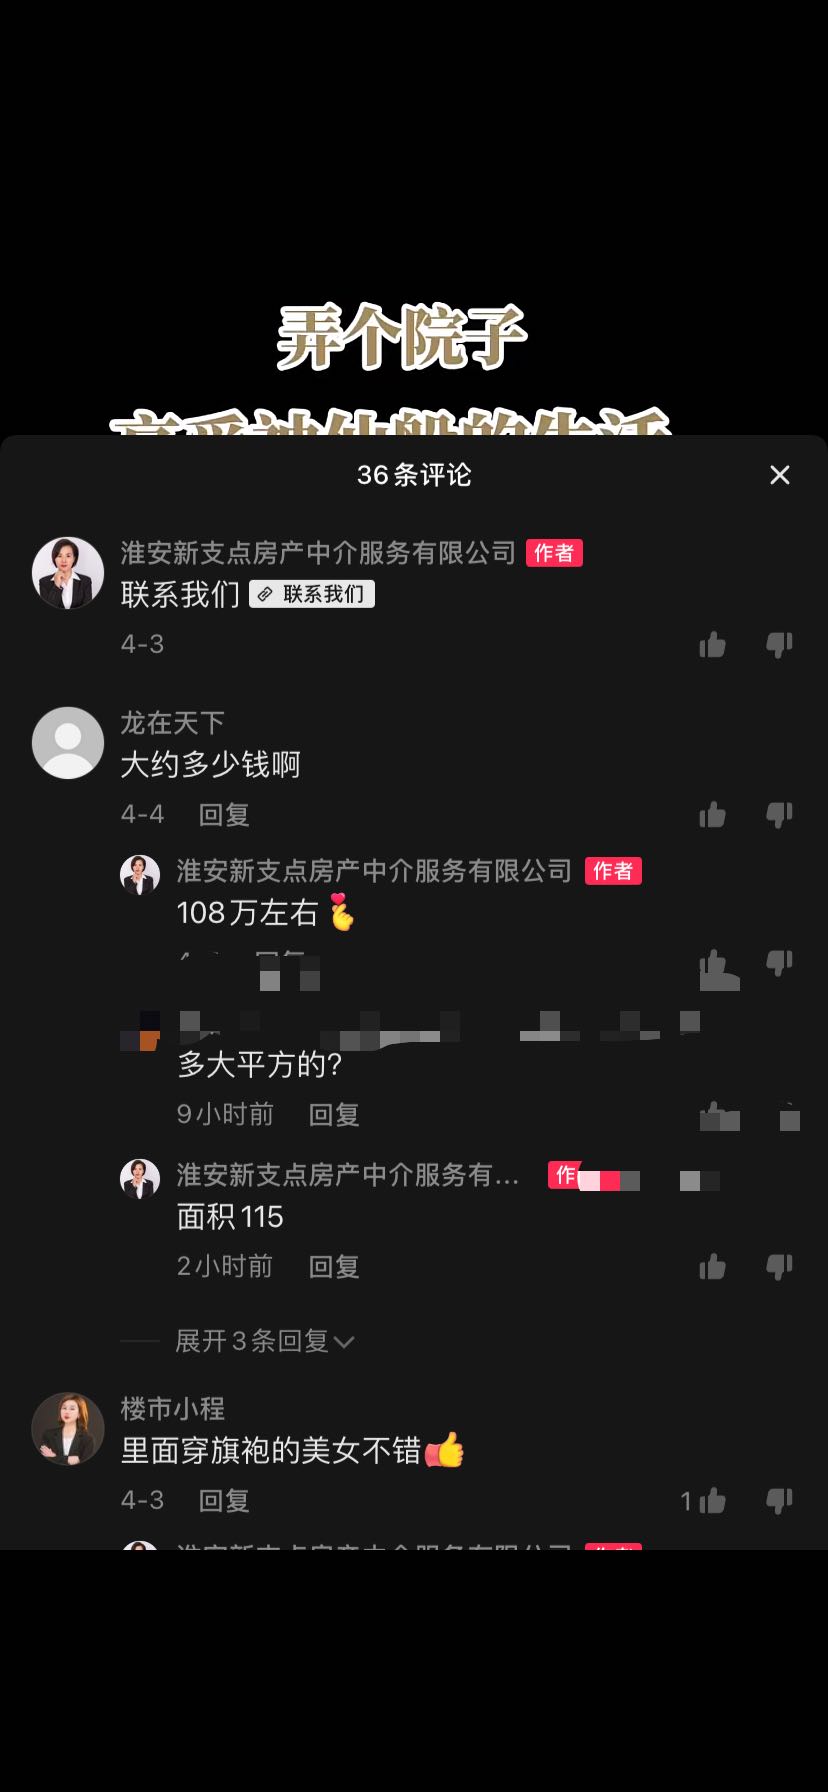
Task: Like the 面积115 reply
Action: coord(713,1267)
